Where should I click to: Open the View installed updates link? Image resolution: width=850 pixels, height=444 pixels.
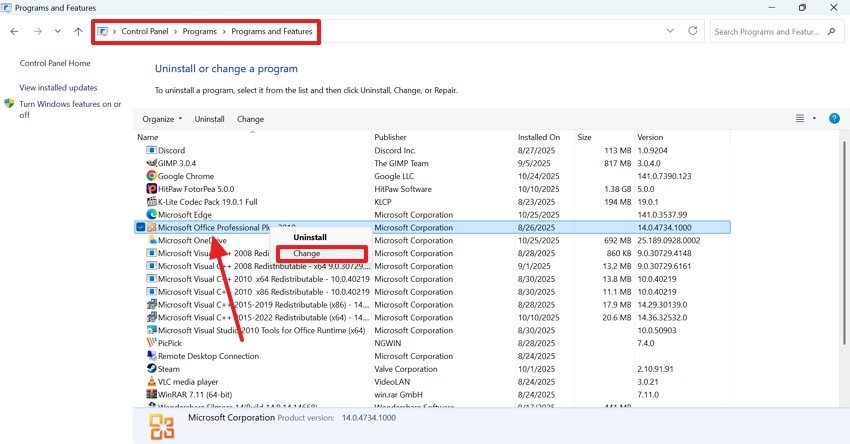[x=59, y=87]
